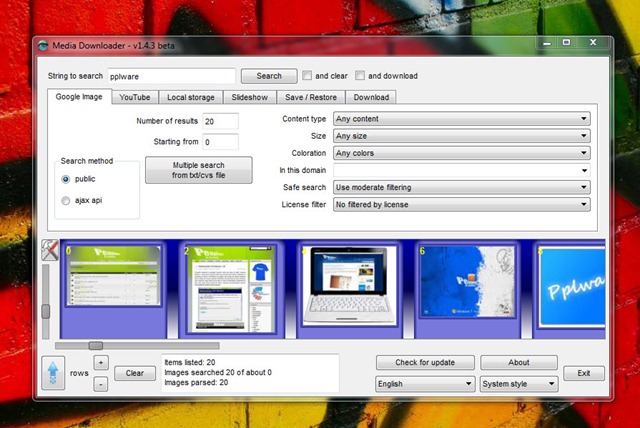This screenshot has height=428, width=640.
Task: Switch to the Google Image tab
Action: [x=79, y=97]
